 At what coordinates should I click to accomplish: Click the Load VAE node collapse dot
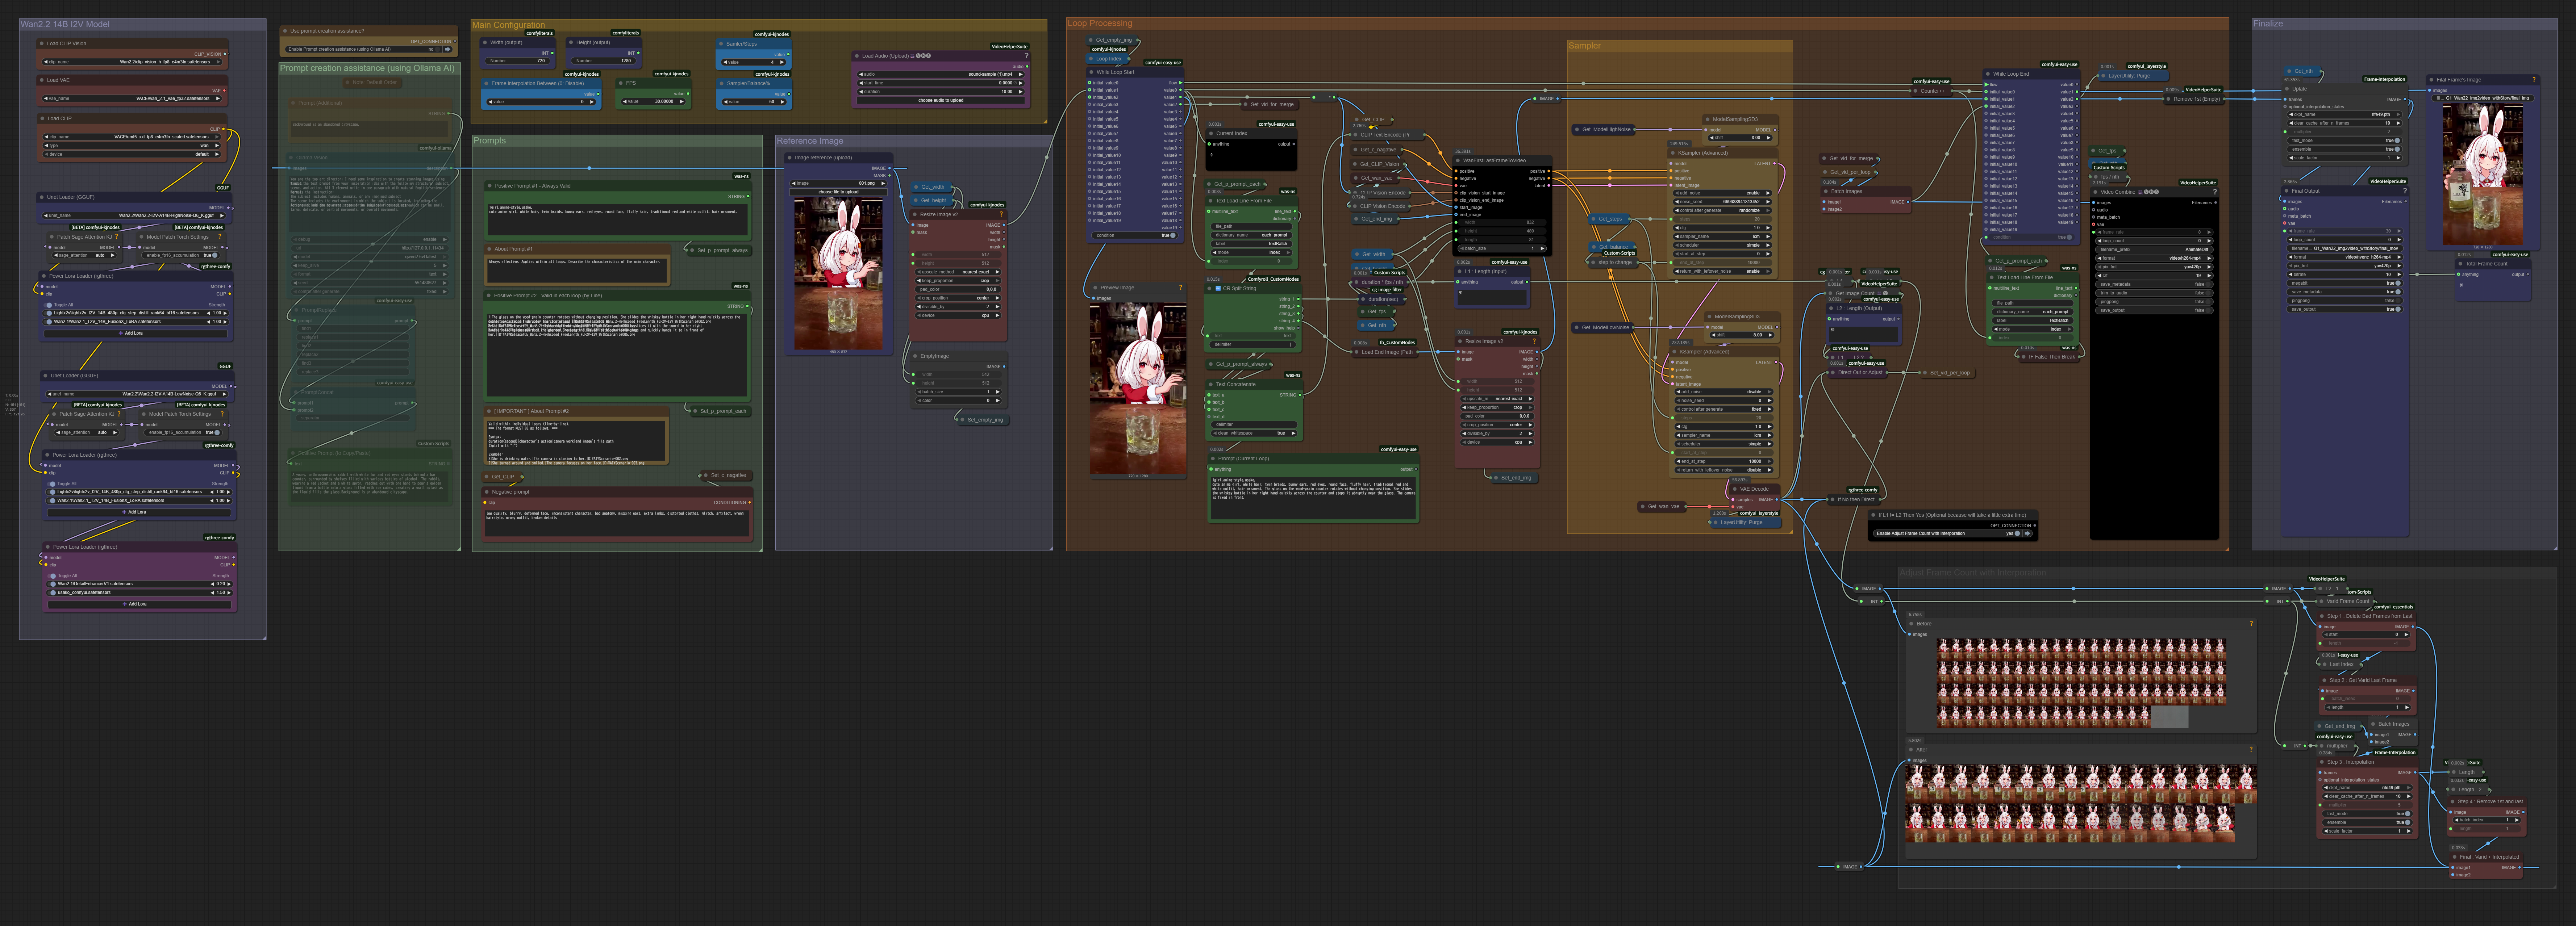pos(42,80)
